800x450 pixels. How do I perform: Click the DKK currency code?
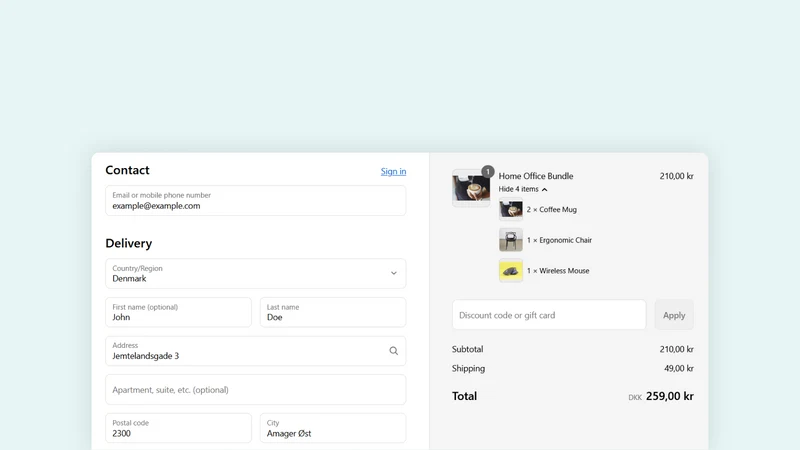[635, 397]
